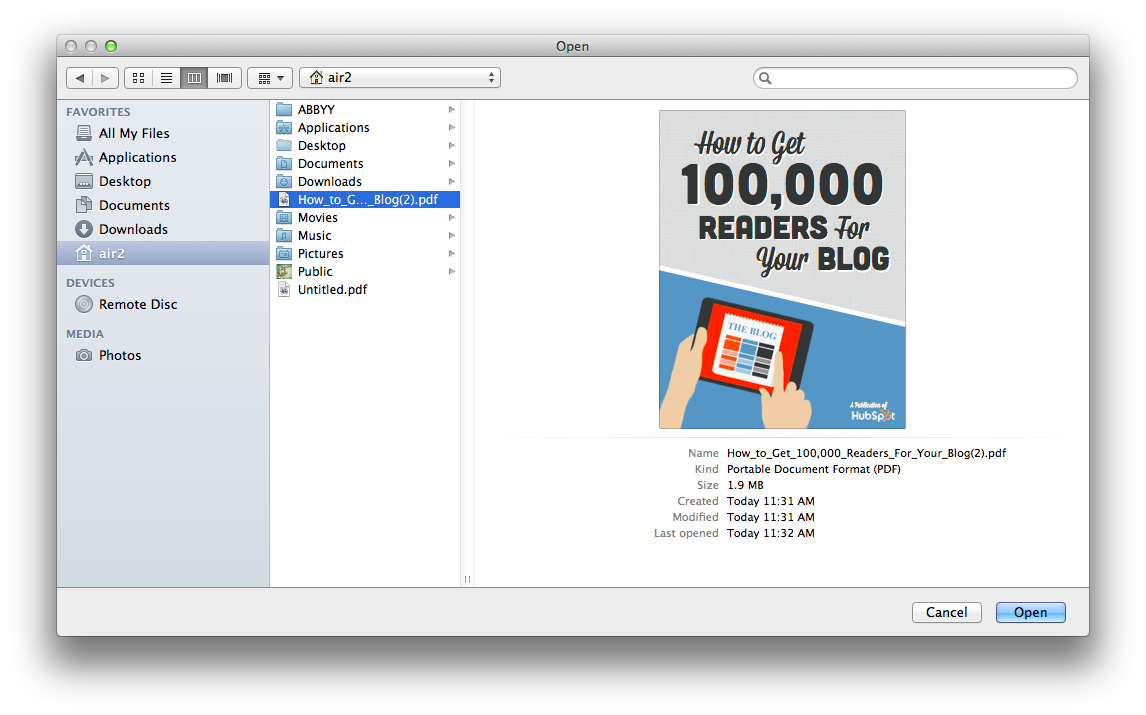Switch to Cover Flow view
This screenshot has width=1146, height=715.
tap(224, 77)
